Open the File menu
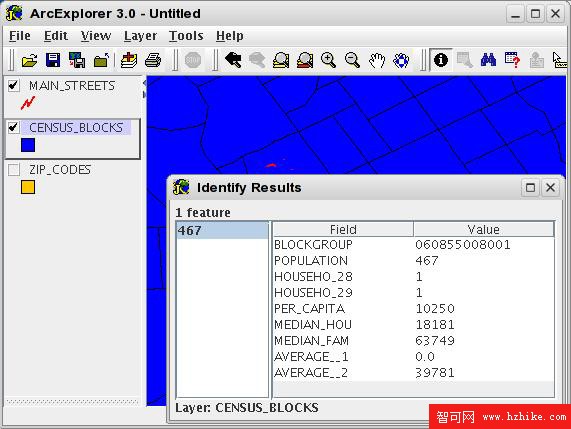 [x=20, y=36]
